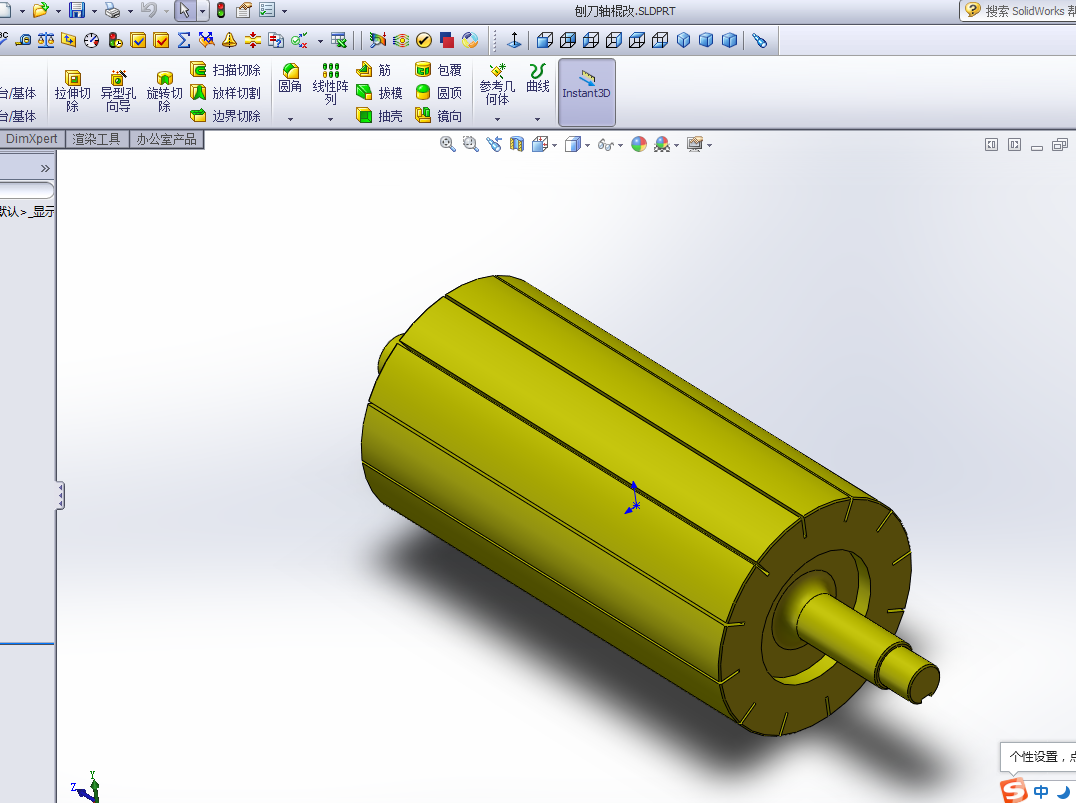Click the 圆顶 (Dome) button

click(438, 93)
